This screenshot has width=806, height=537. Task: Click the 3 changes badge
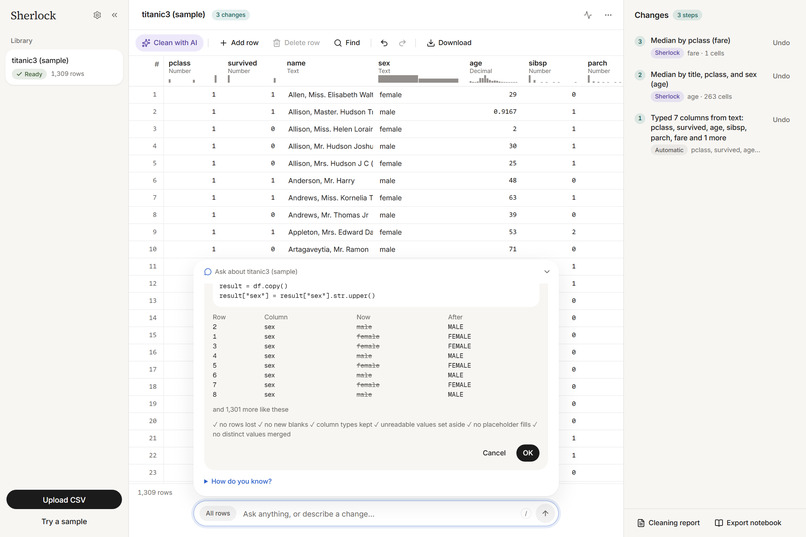tap(230, 15)
